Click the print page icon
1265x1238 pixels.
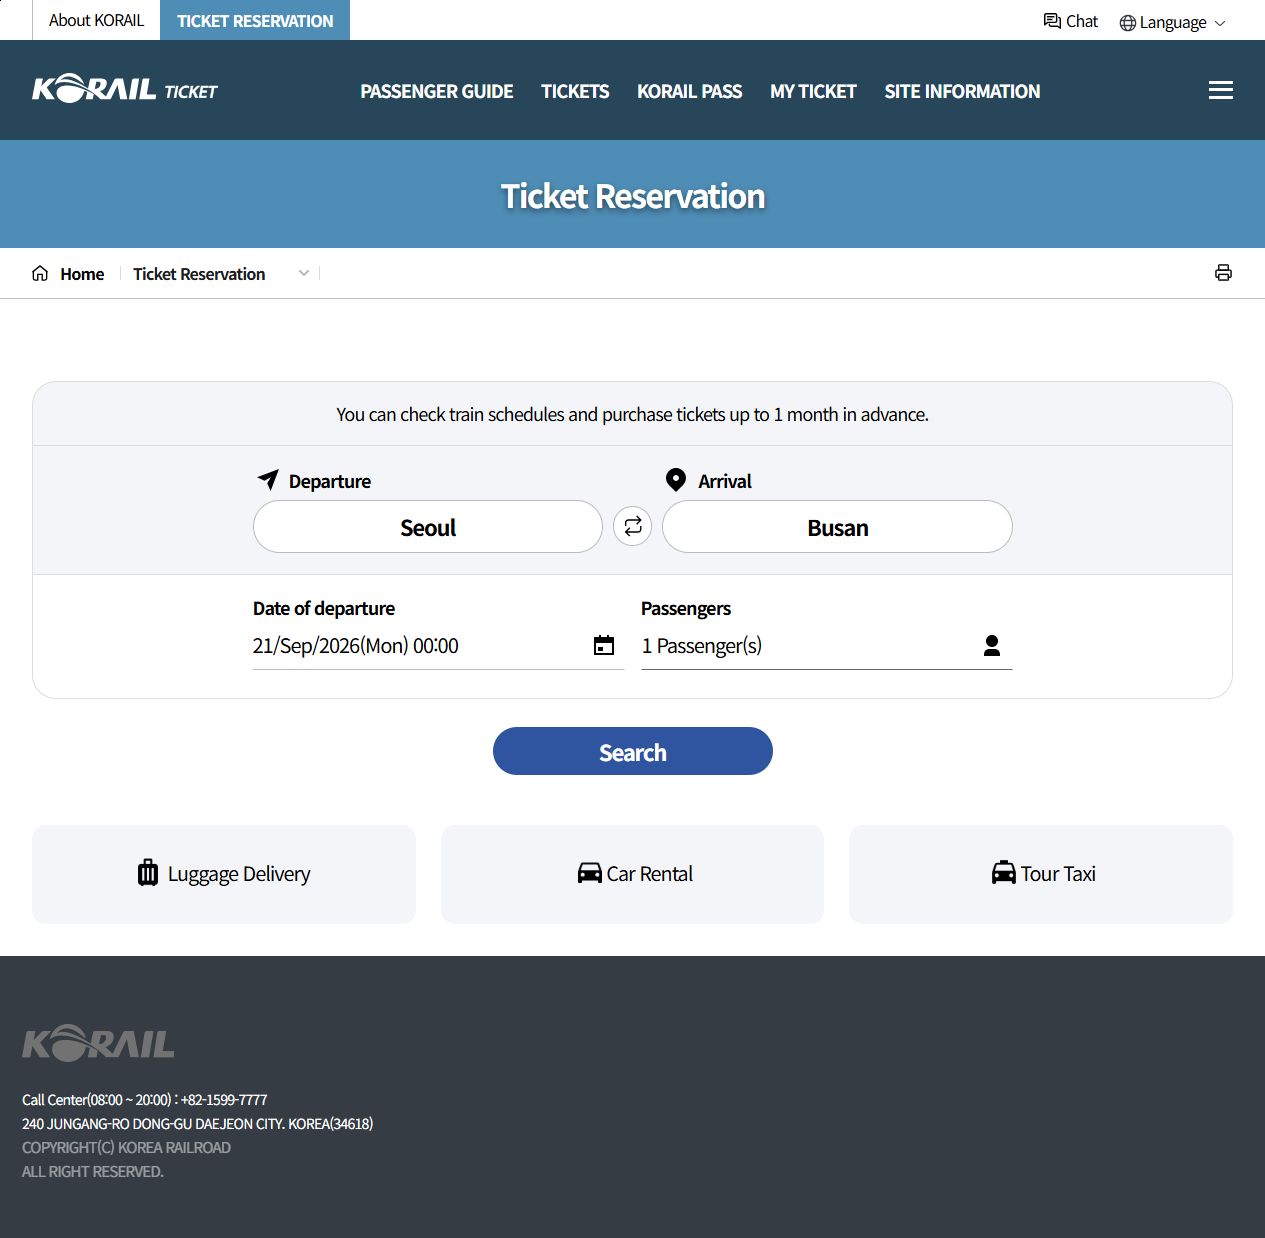(1223, 273)
